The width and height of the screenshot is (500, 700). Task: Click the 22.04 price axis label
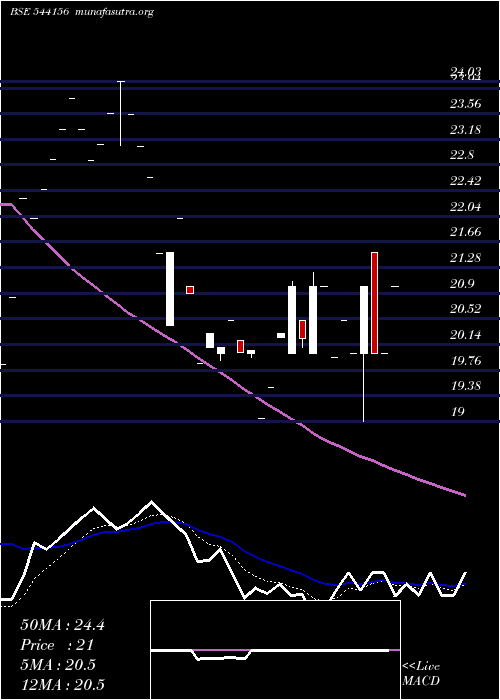pyautogui.click(x=465, y=207)
